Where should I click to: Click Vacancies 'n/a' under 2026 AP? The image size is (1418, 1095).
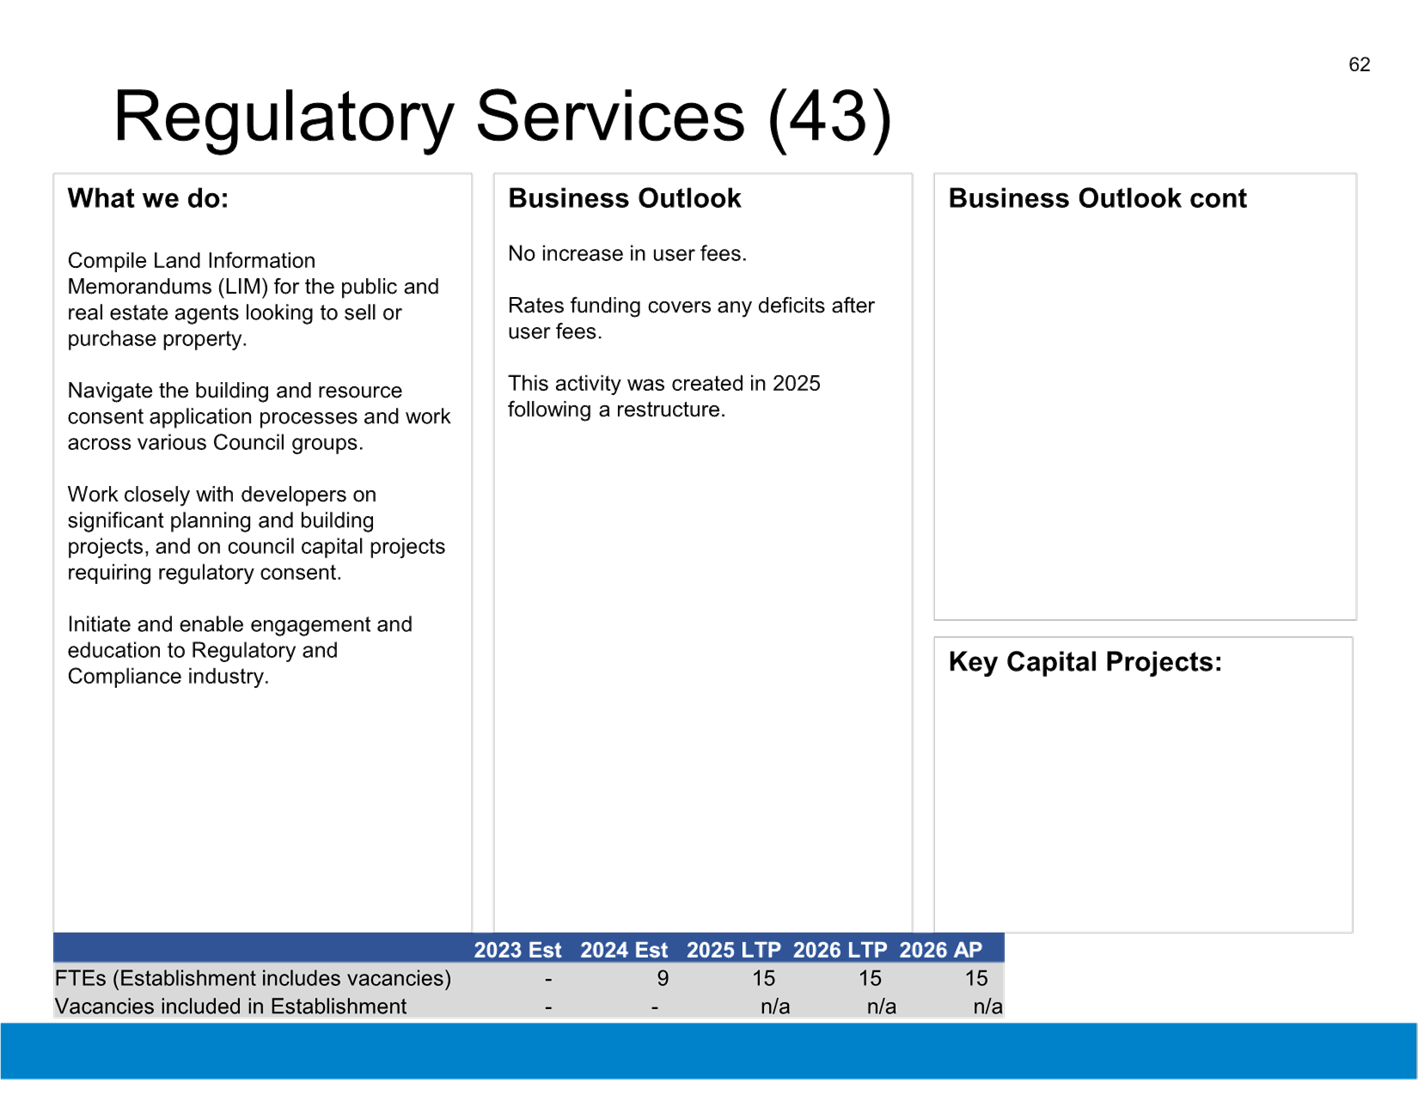pos(987,1007)
